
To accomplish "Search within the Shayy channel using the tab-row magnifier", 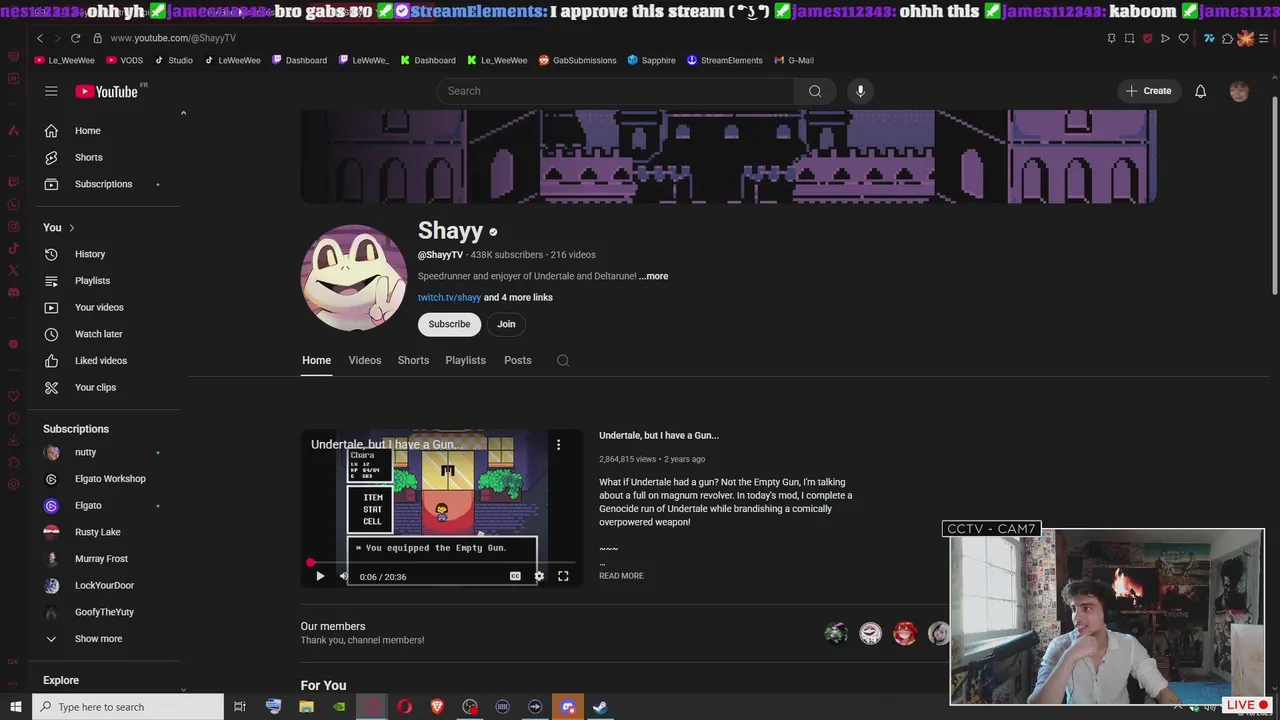I will (x=563, y=360).
